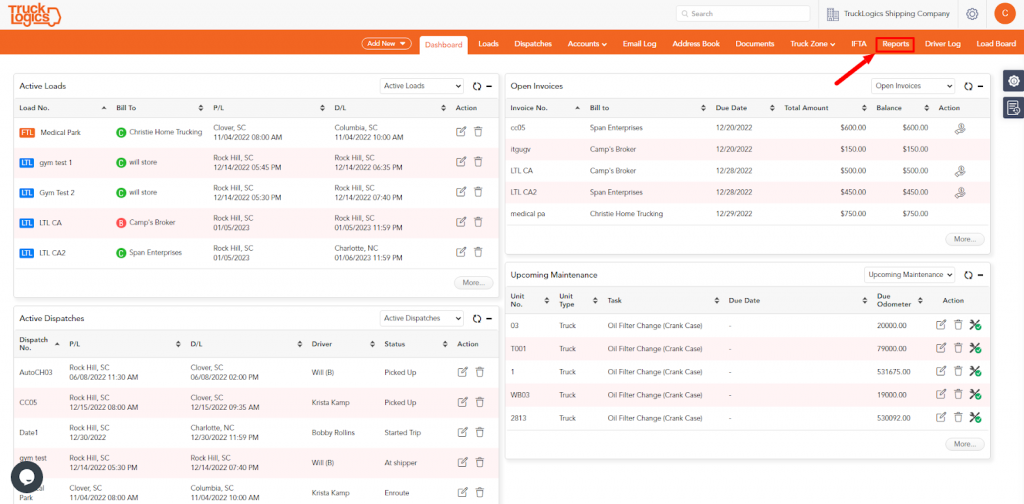1024x504 pixels.
Task: Open the Reports tab
Action: tap(895, 44)
